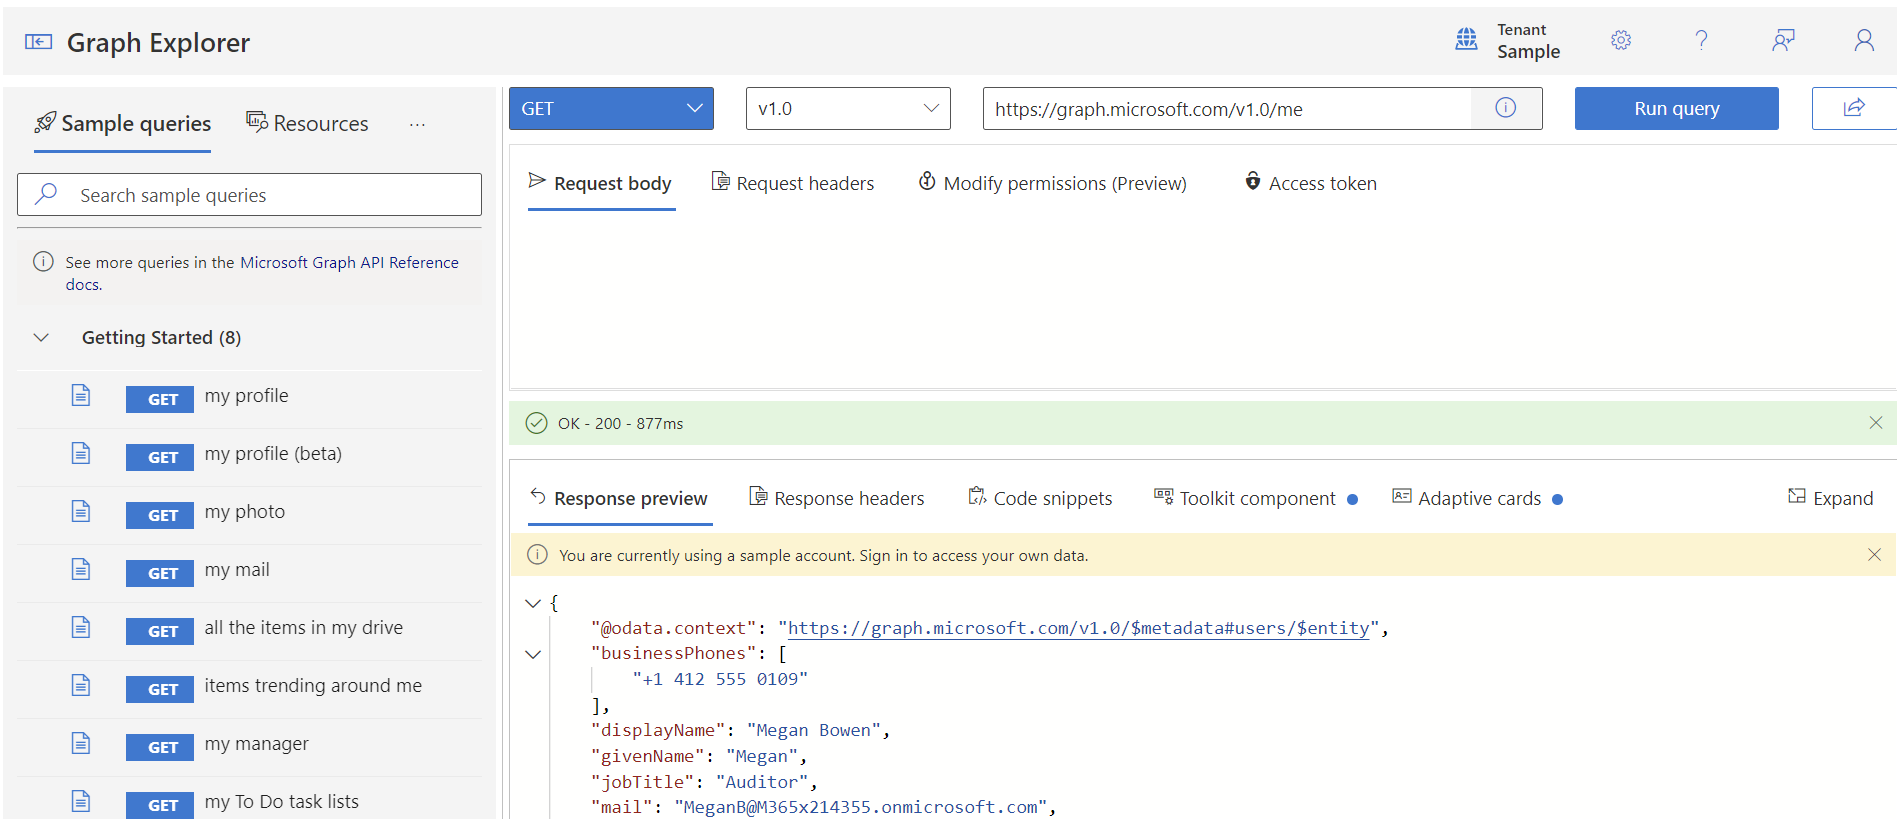Image resolution: width=1903 pixels, height=819 pixels.
Task: Click the Expand response icon
Action: (1797, 497)
